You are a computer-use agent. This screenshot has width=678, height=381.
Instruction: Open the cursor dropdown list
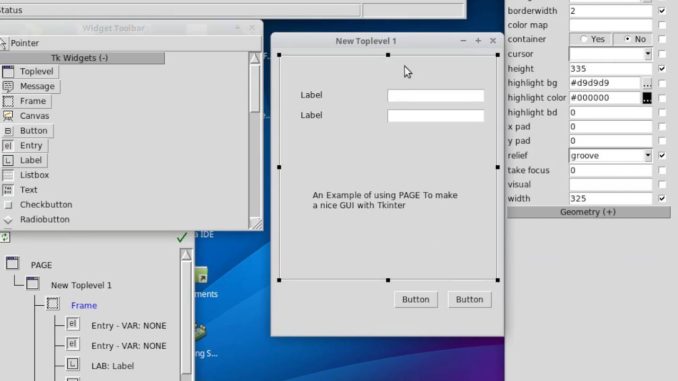pos(647,54)
